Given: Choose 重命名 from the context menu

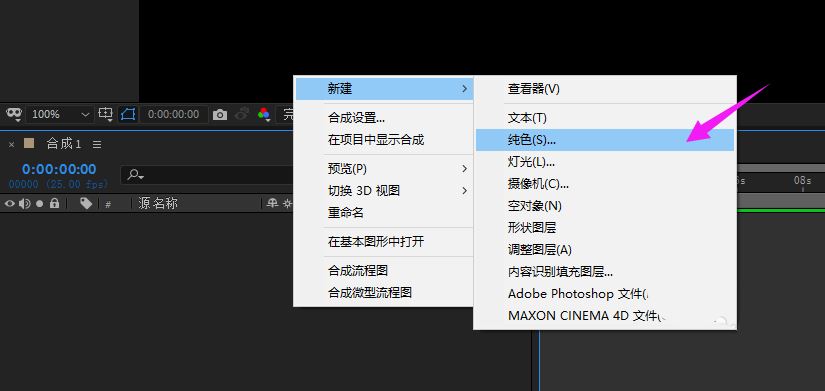Looking at the screenshot, I should (x=384, y=213).
